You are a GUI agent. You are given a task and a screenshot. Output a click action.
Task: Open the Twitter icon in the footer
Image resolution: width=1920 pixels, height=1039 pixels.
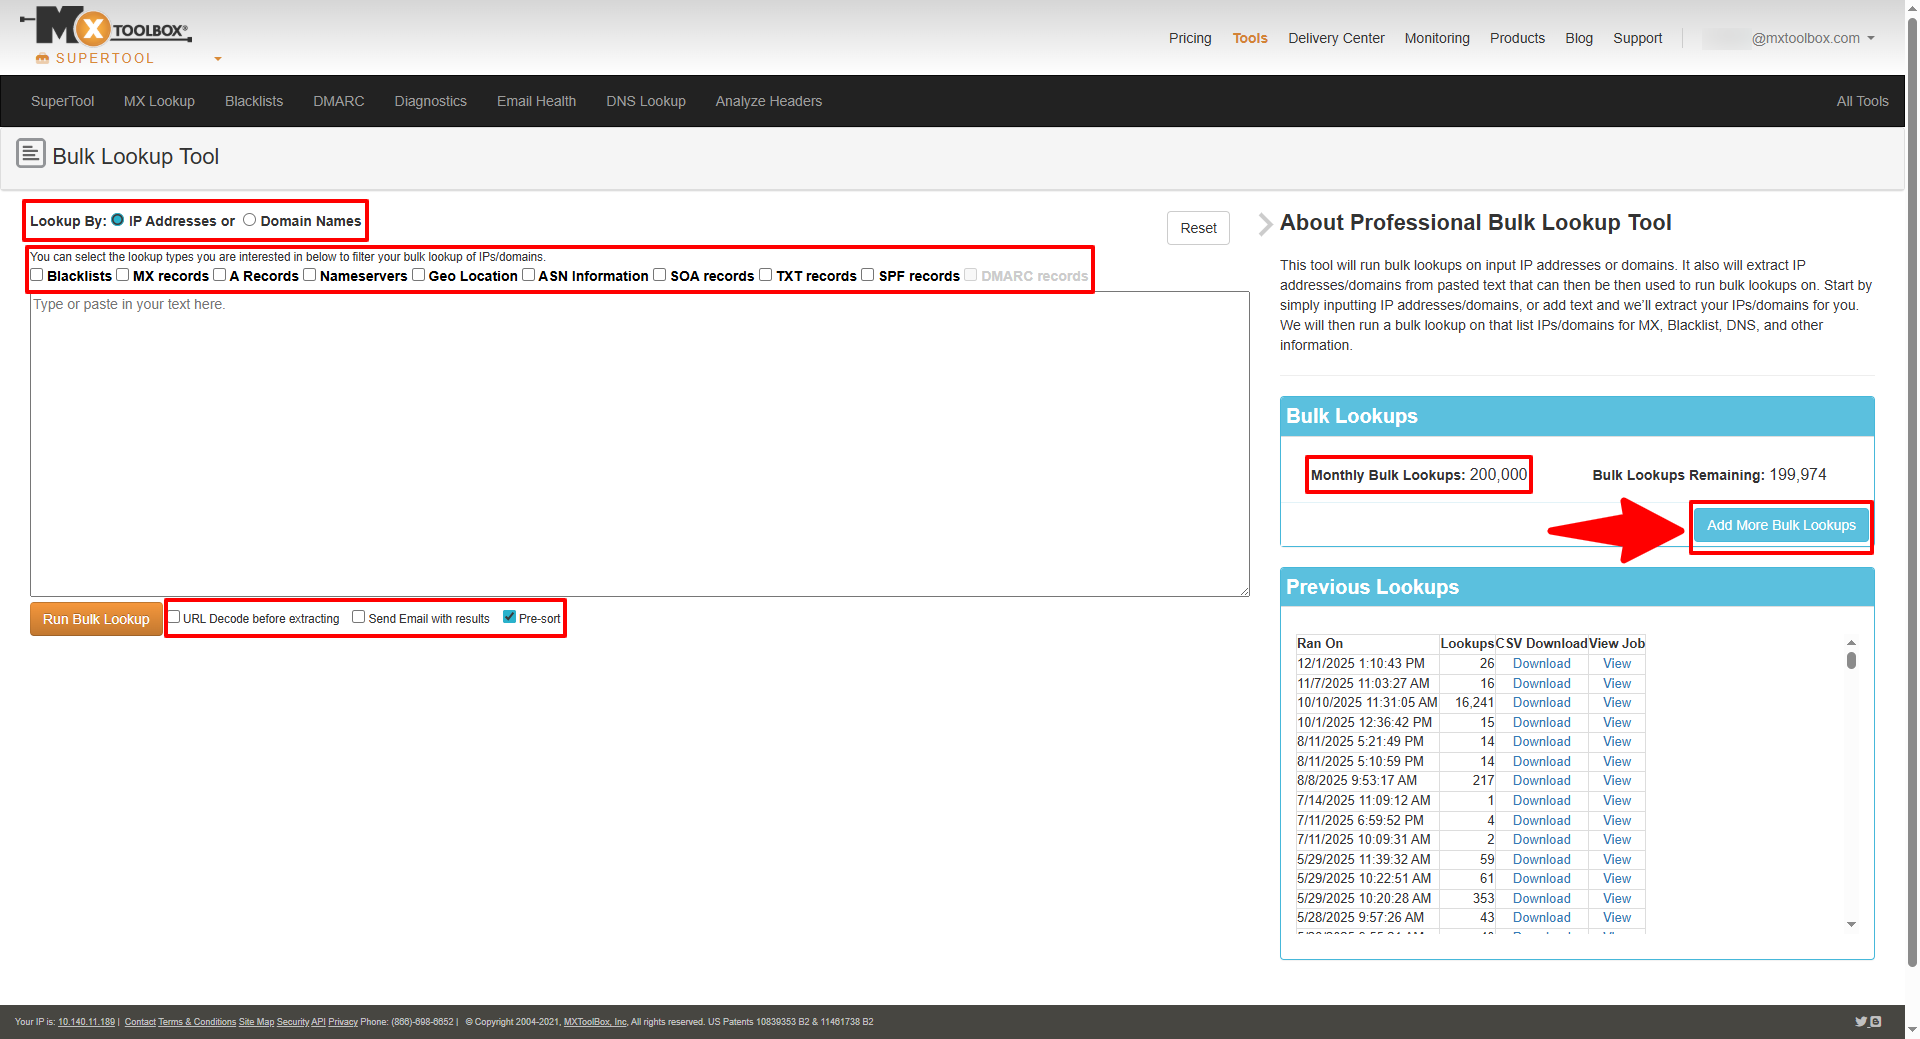point(1860,1021)
